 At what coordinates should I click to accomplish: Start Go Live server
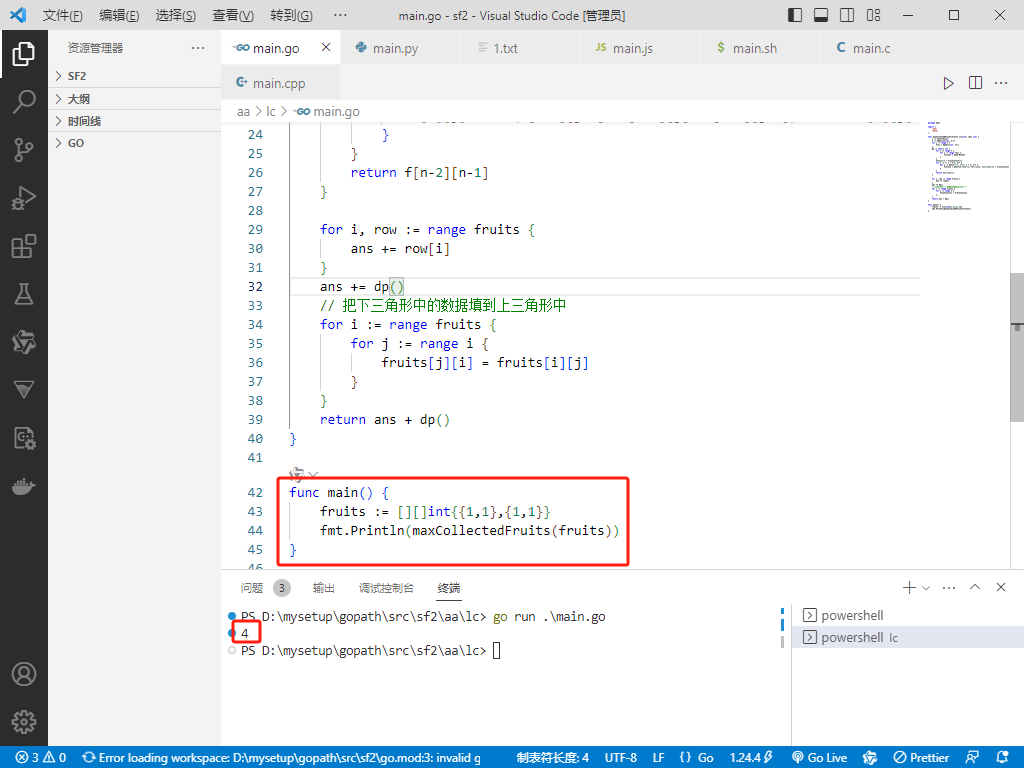819,758
